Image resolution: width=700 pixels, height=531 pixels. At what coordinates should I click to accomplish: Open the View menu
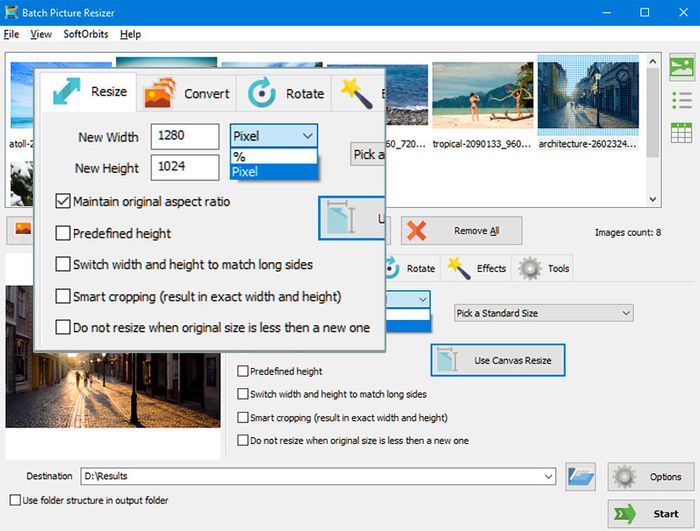point(41,34)
